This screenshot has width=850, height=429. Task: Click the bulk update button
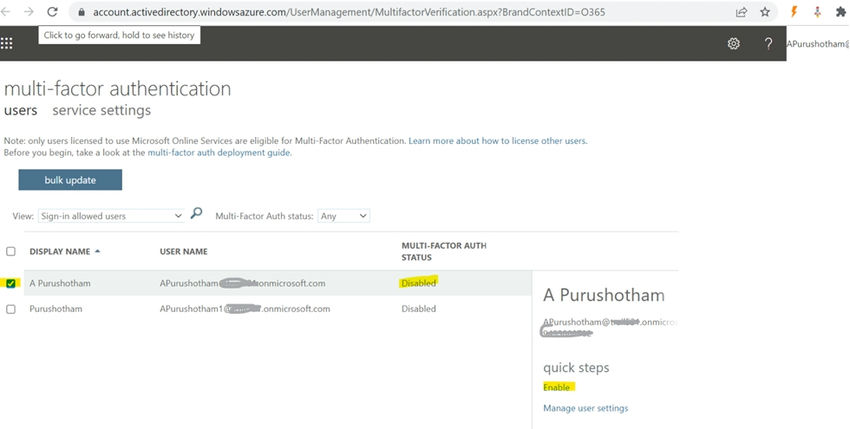coord(70,180)
